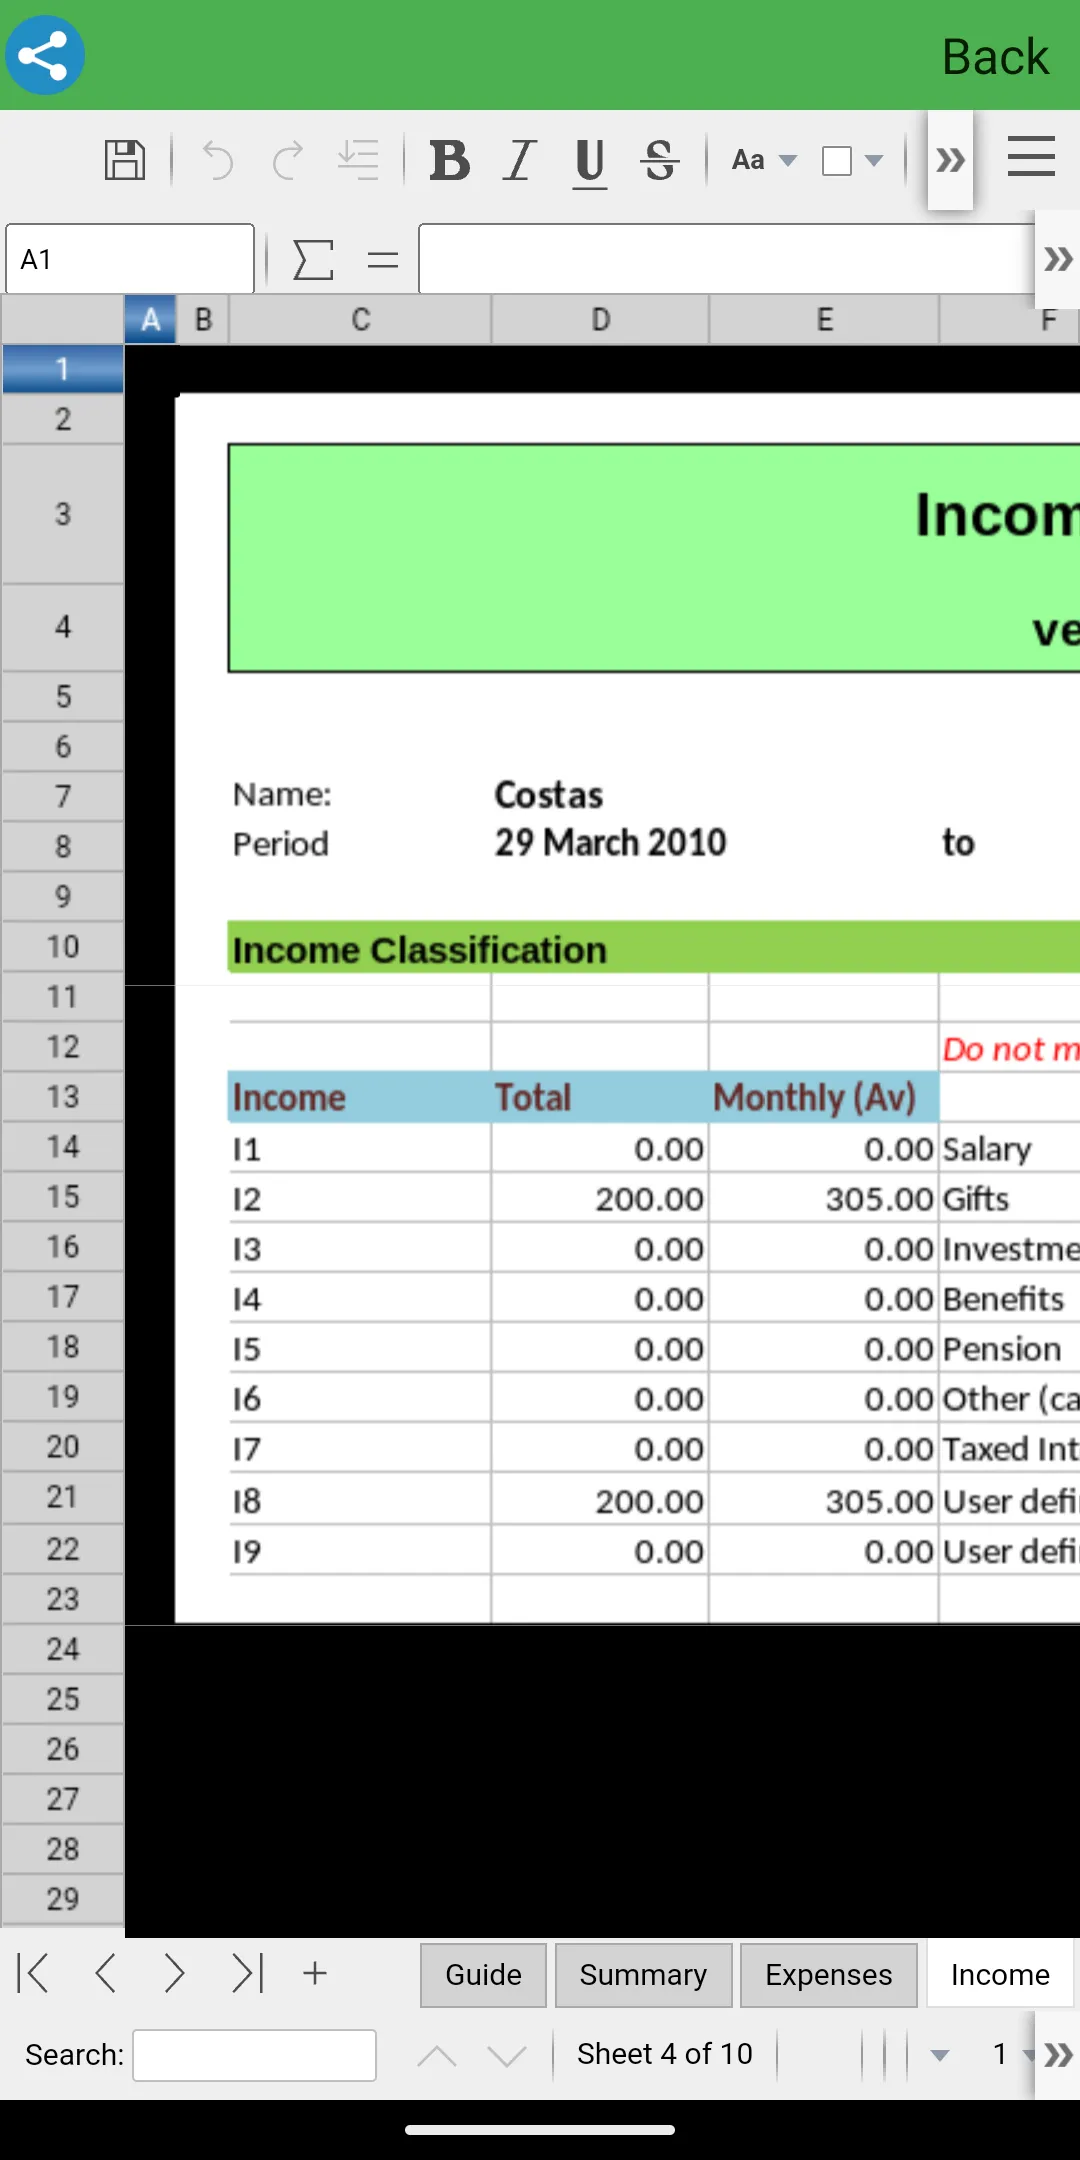
Task: Undo the last action
Action: click(x=217, y=160)
